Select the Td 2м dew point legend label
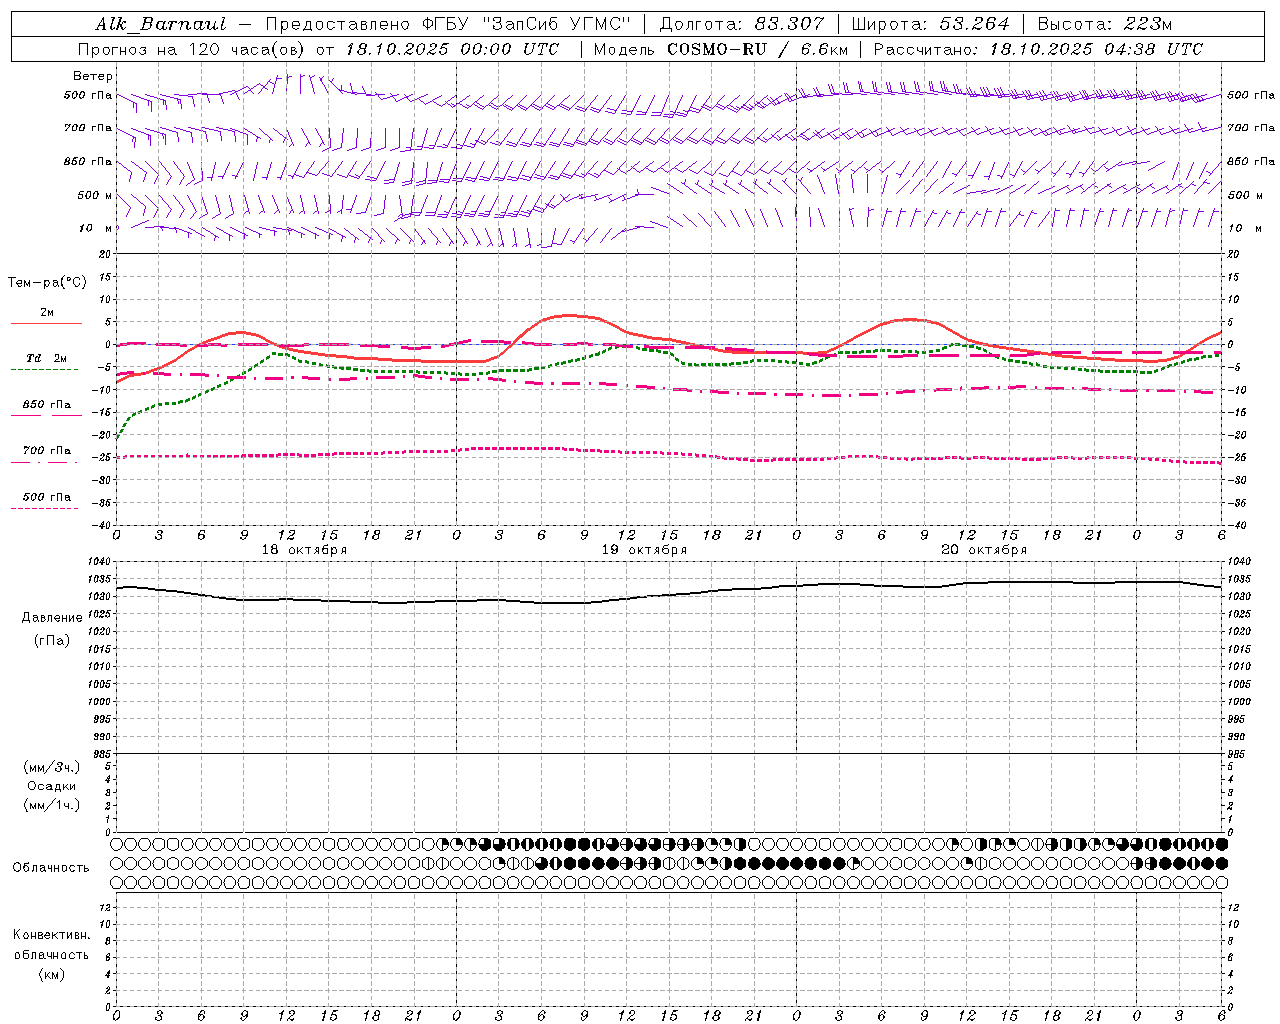1280x1024 pixels. pos(47,358)
